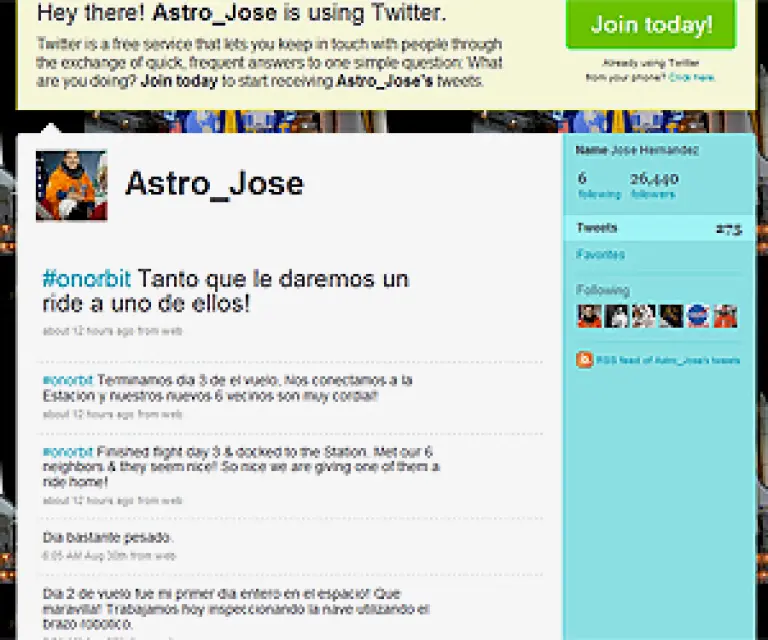Open the last avatar in Following list
The image size is (768, 640).
tap(725, 316)
